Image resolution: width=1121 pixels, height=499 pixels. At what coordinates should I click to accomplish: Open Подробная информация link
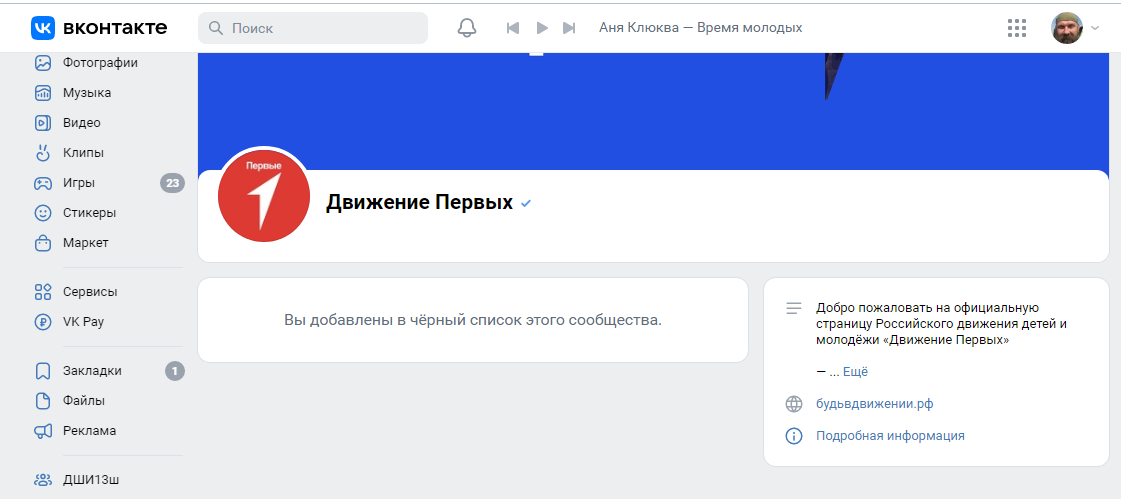890,435
